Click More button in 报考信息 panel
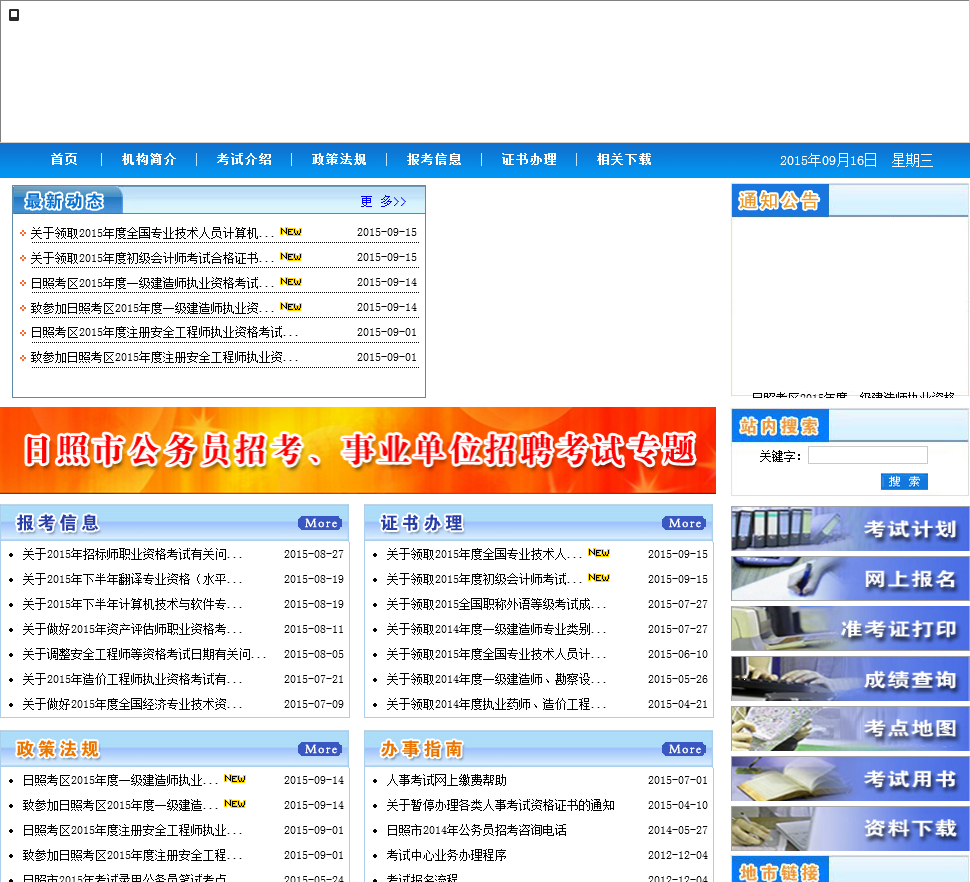This screenshot has height=882, width=970. coord(320,523)
